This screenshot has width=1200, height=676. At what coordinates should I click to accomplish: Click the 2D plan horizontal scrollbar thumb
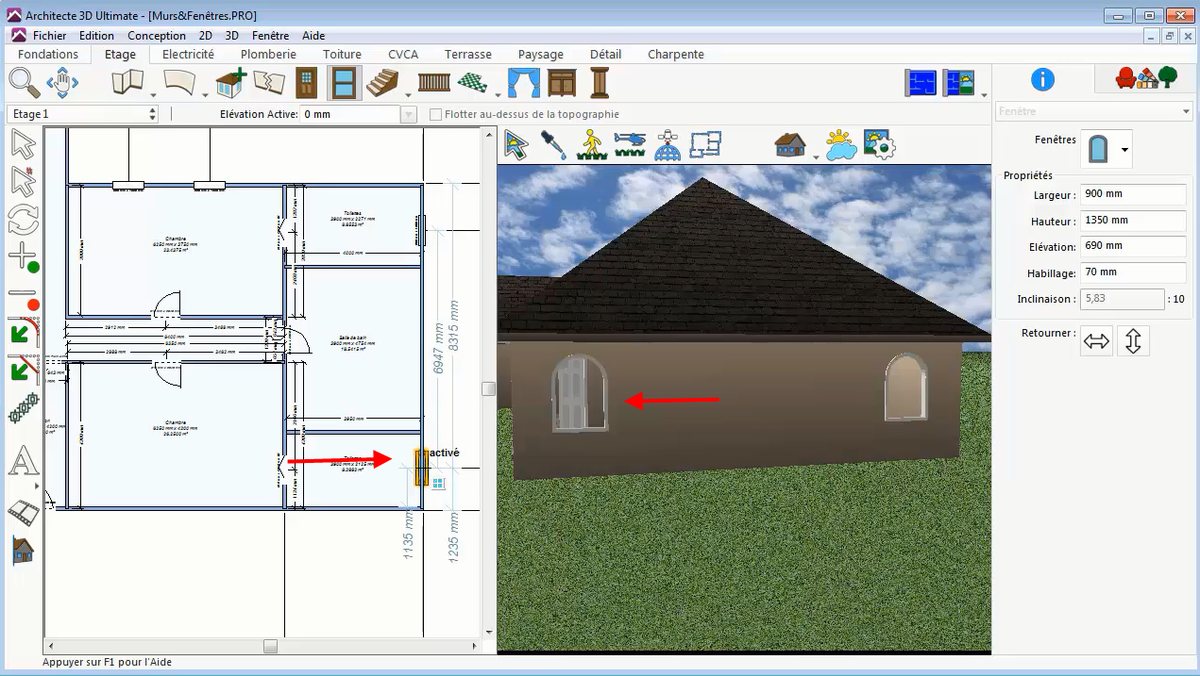click(270, 646)
